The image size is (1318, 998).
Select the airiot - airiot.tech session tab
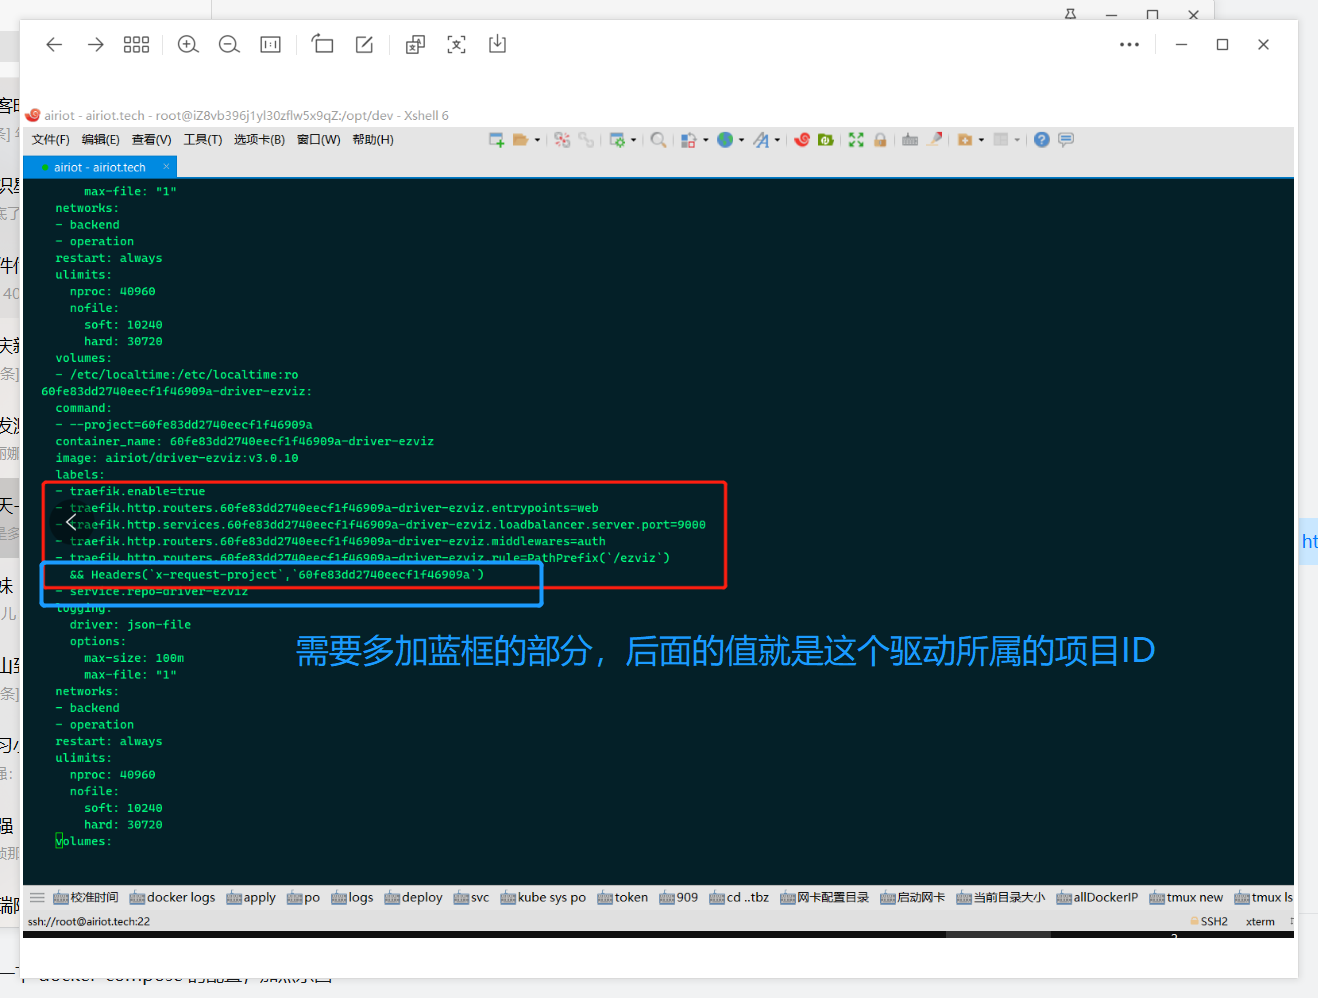[x=100, y=167]
